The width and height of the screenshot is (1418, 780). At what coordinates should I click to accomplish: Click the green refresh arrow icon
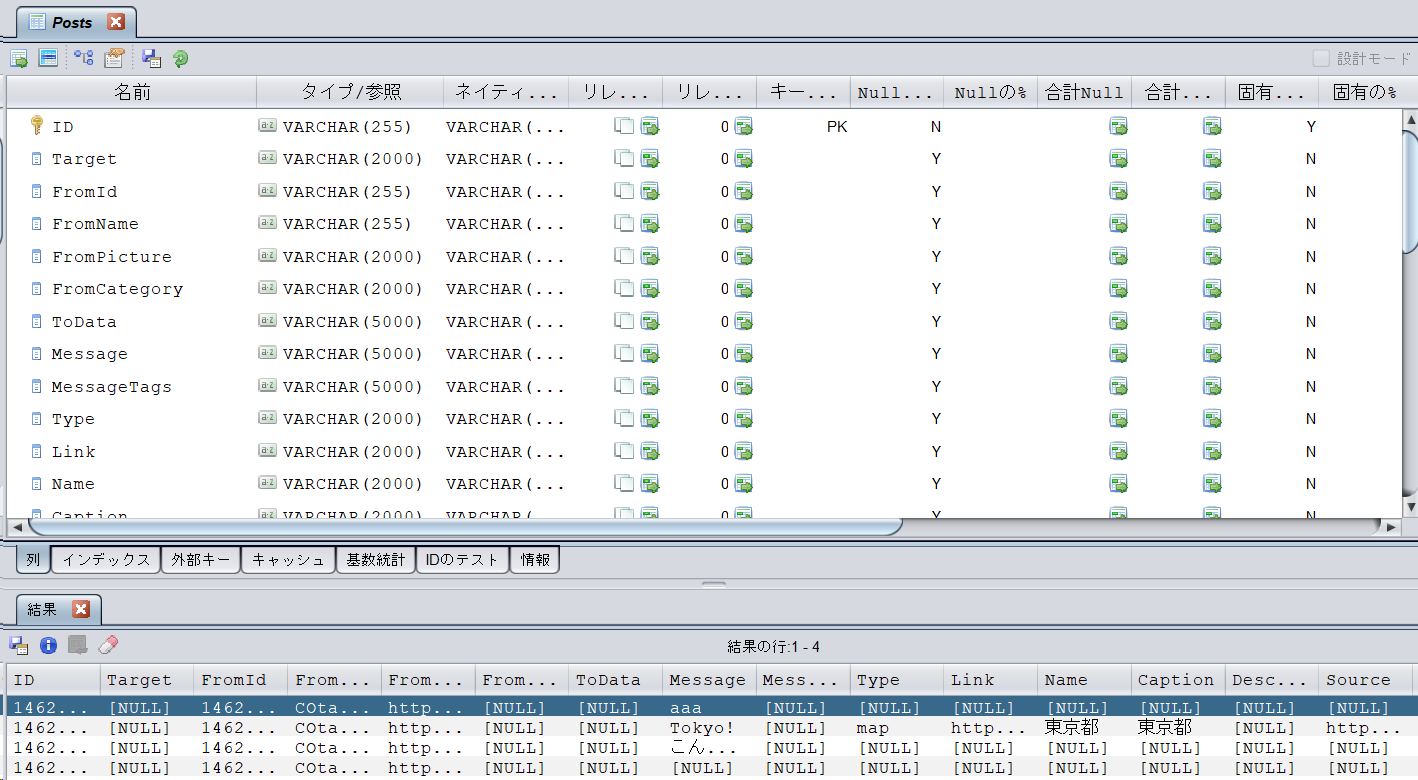coord(180,58)
